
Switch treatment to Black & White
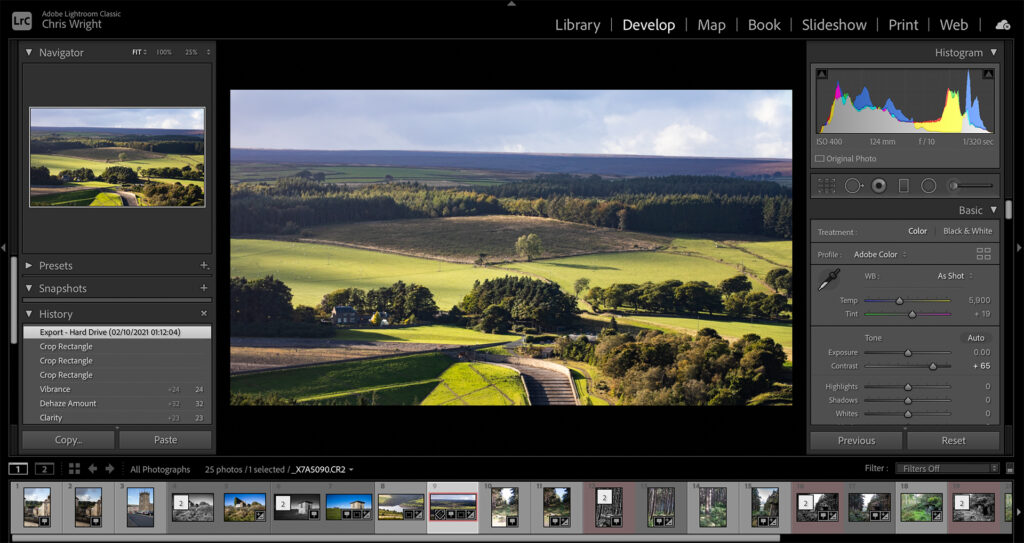[967, 231]
